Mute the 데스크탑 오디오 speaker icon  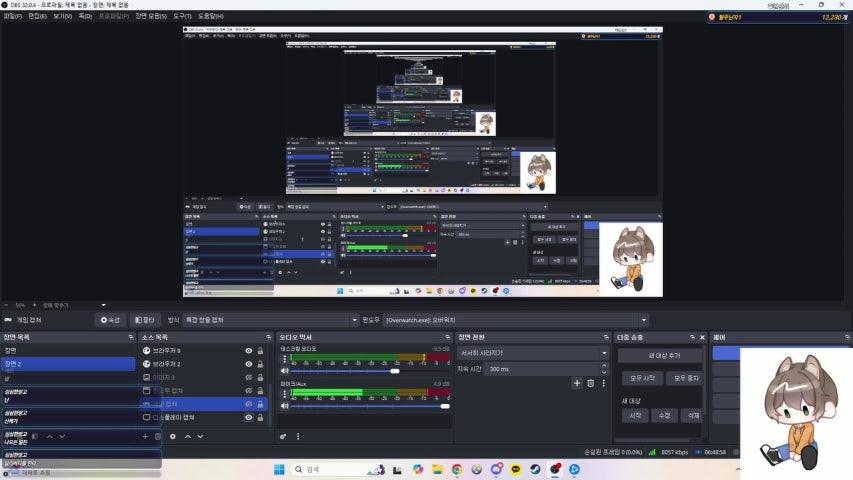tap(284, 370)
